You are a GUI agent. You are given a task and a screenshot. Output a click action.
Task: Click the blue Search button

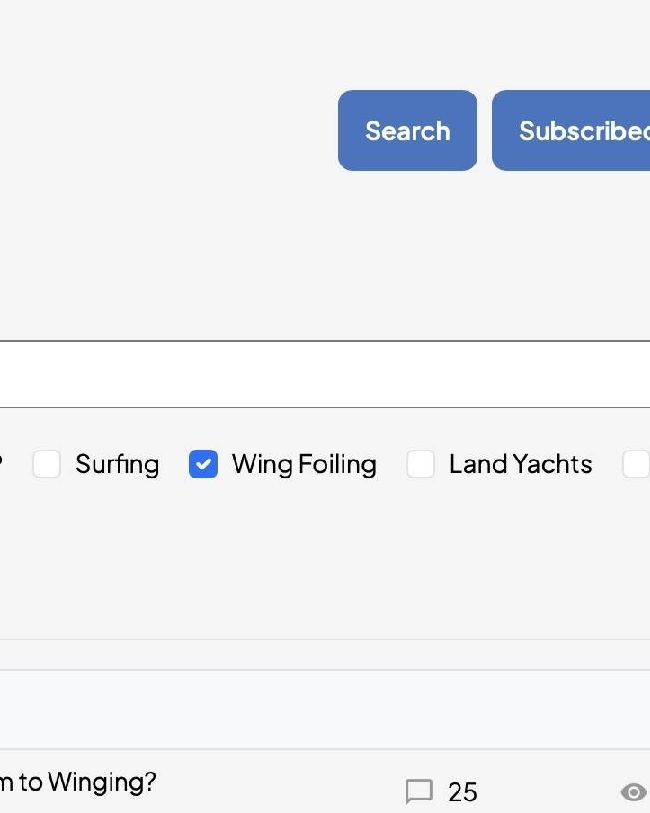pyautogui.click(x=407, y=130)
